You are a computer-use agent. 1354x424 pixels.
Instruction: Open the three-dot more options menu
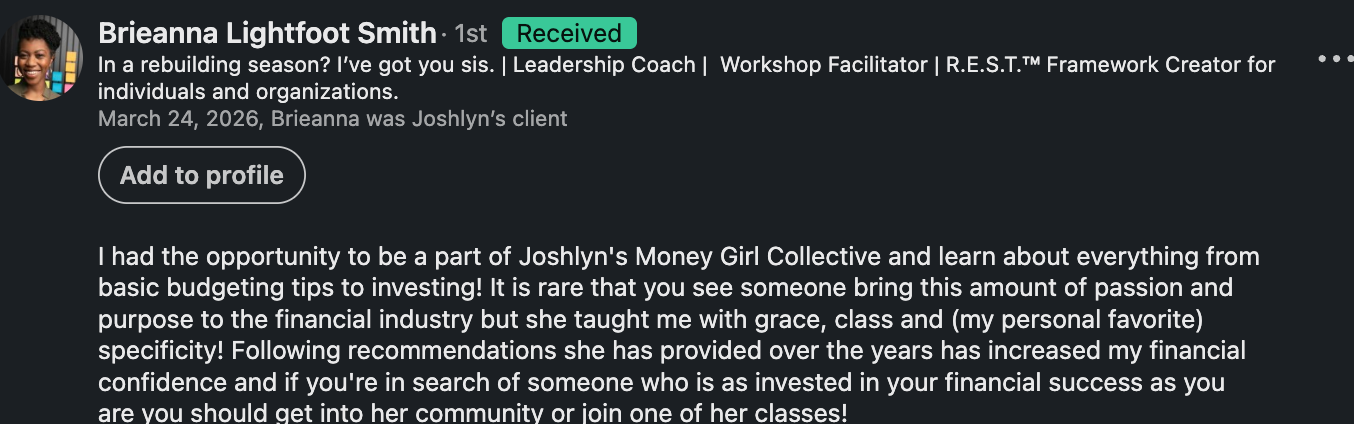coord(1334,59)
